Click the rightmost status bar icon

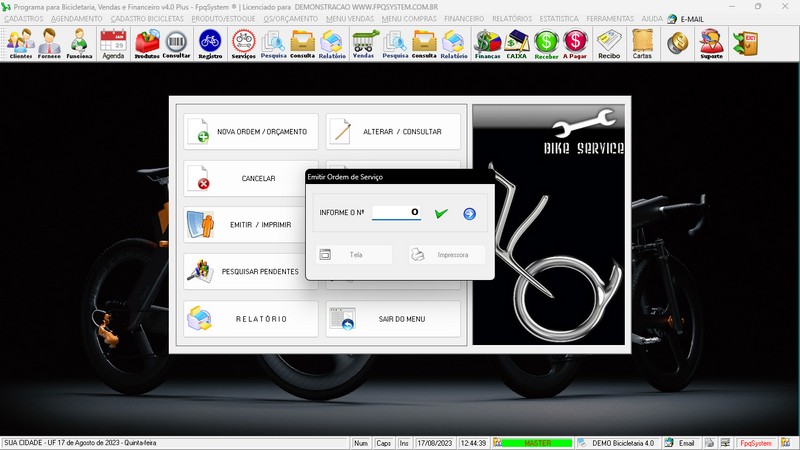pyautogui.click(x=785, y=443)
